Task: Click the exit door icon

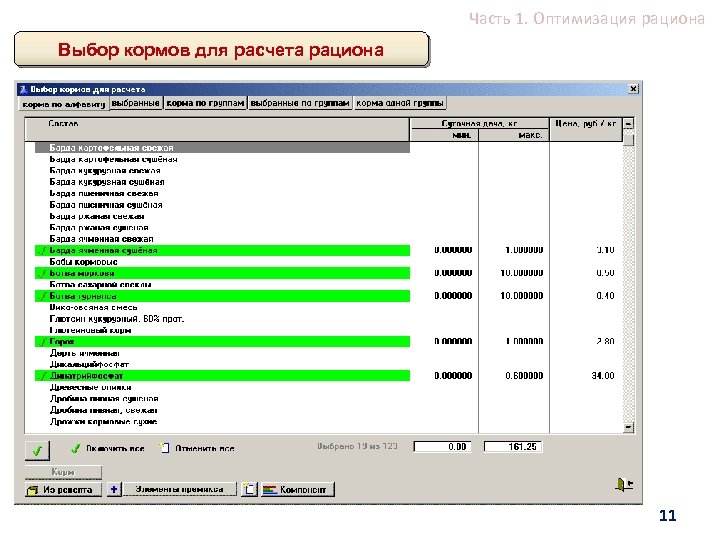Action: tap(624, 484)
